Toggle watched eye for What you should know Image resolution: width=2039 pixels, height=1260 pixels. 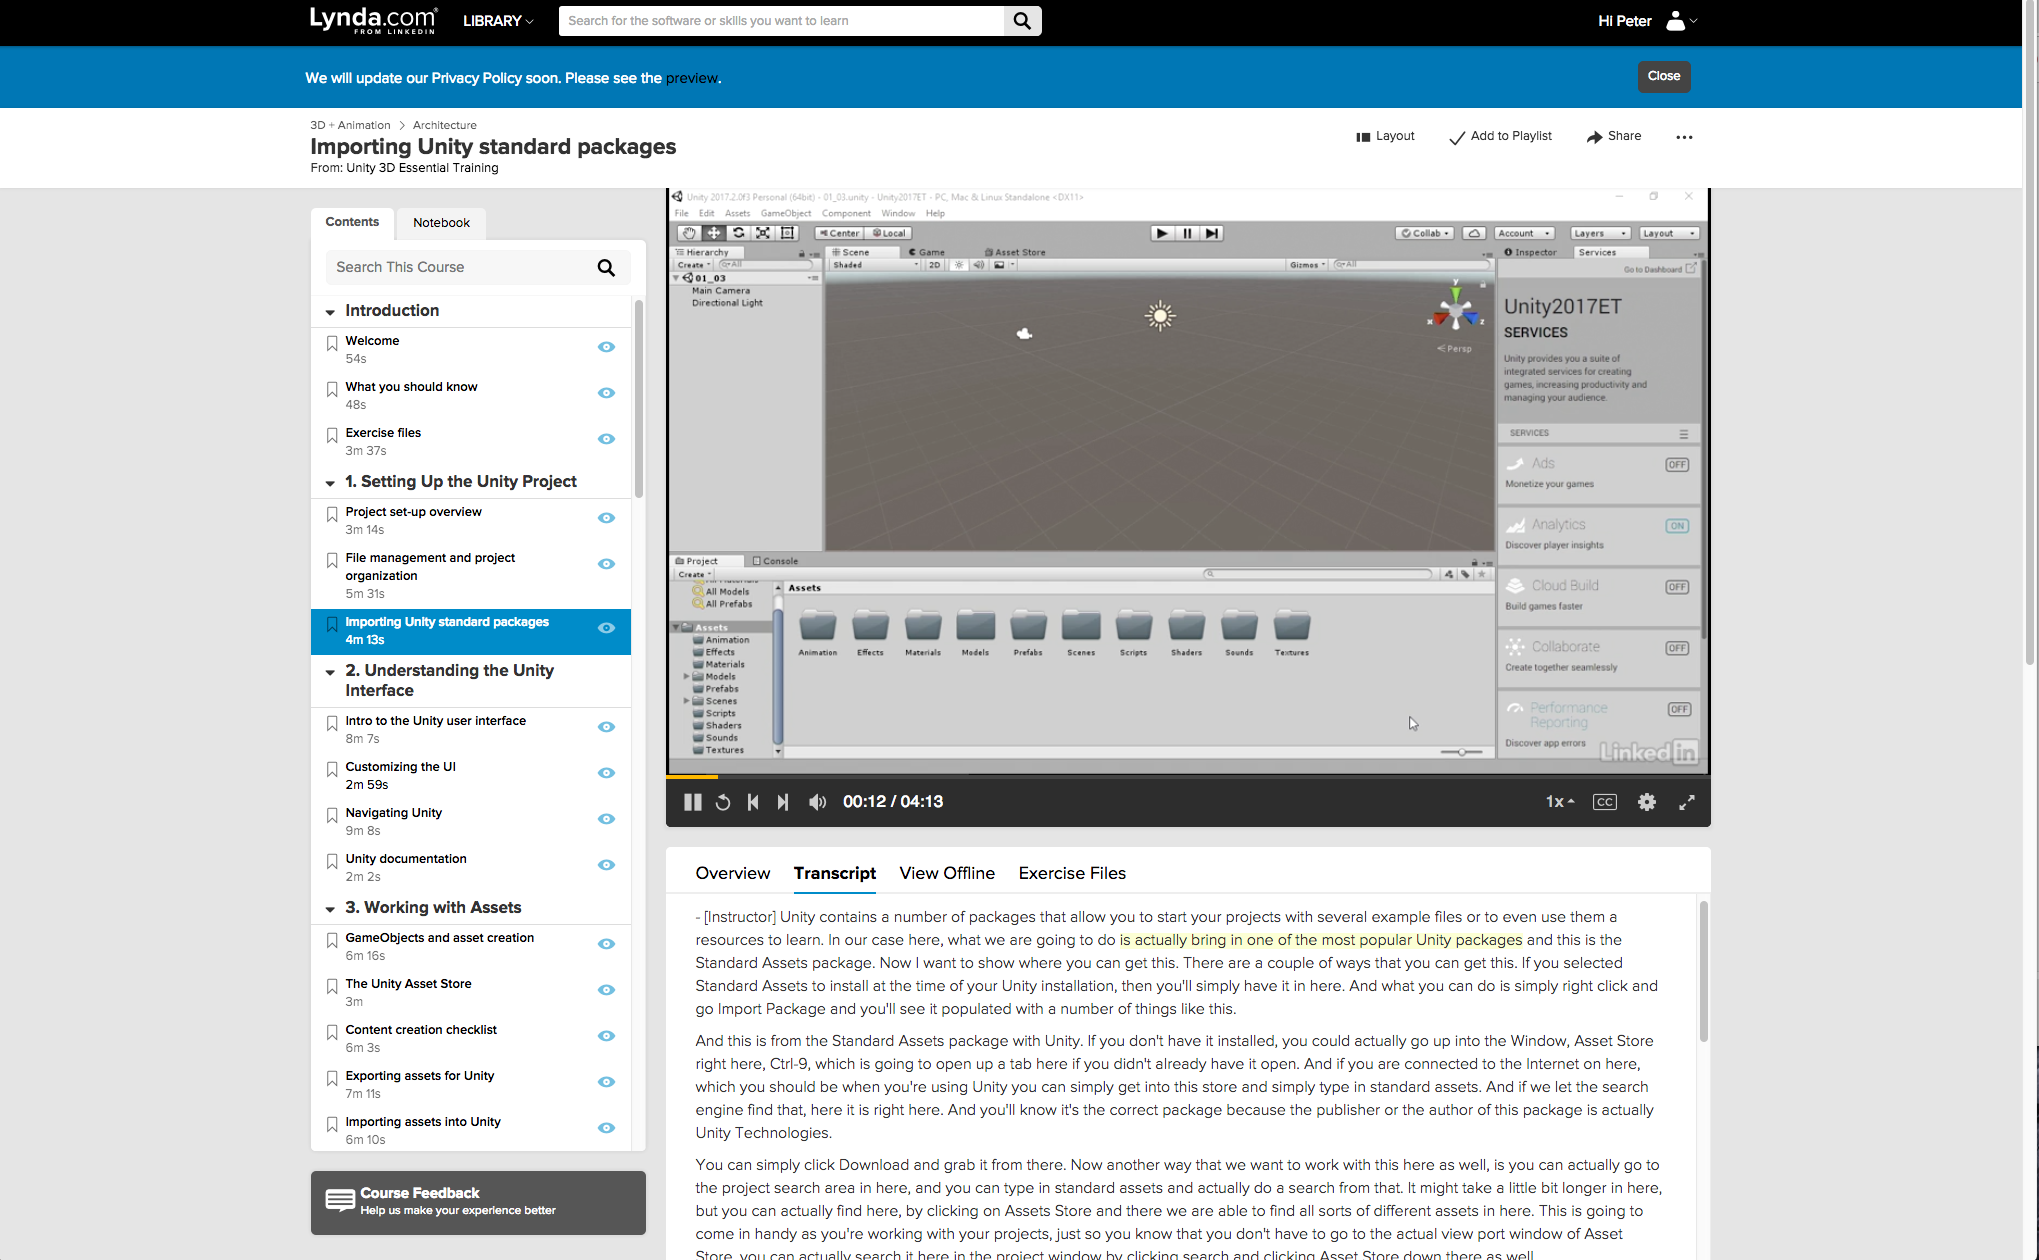[606, 393]
